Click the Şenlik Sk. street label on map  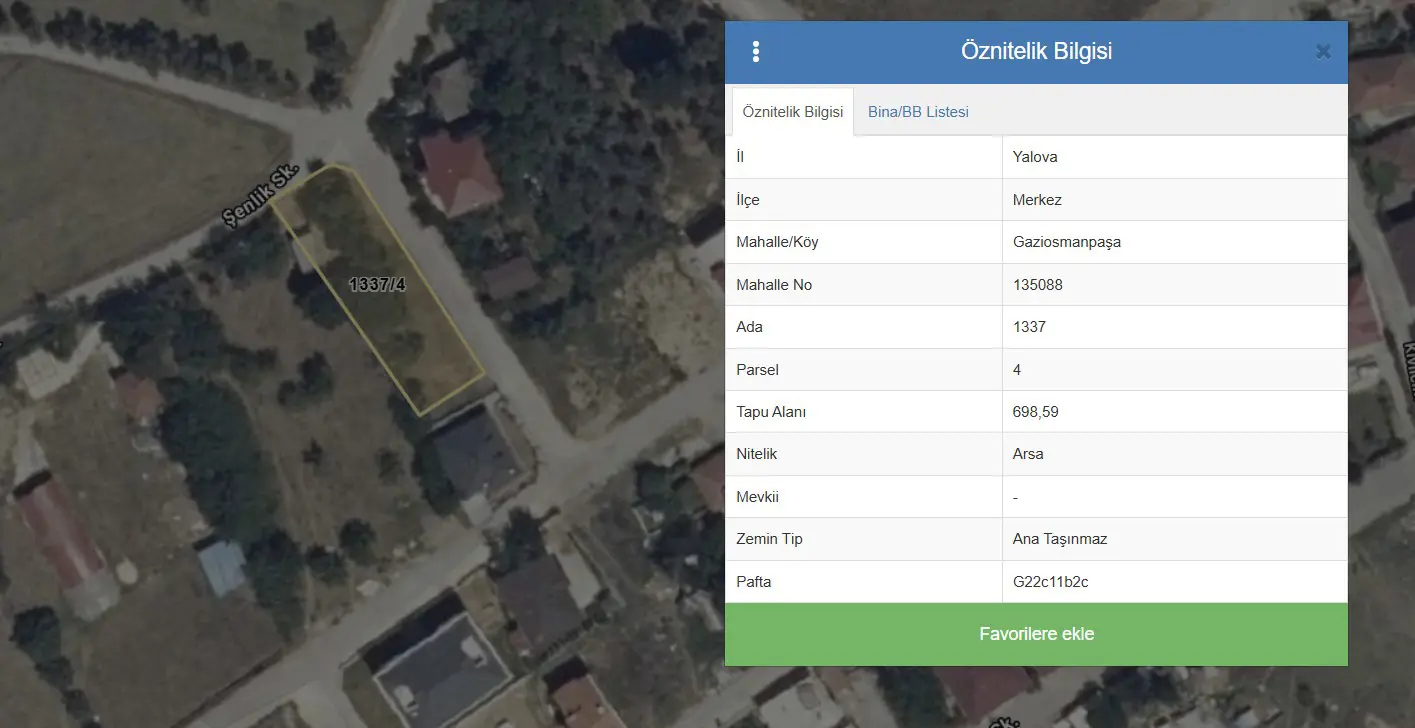pos(261,197)
